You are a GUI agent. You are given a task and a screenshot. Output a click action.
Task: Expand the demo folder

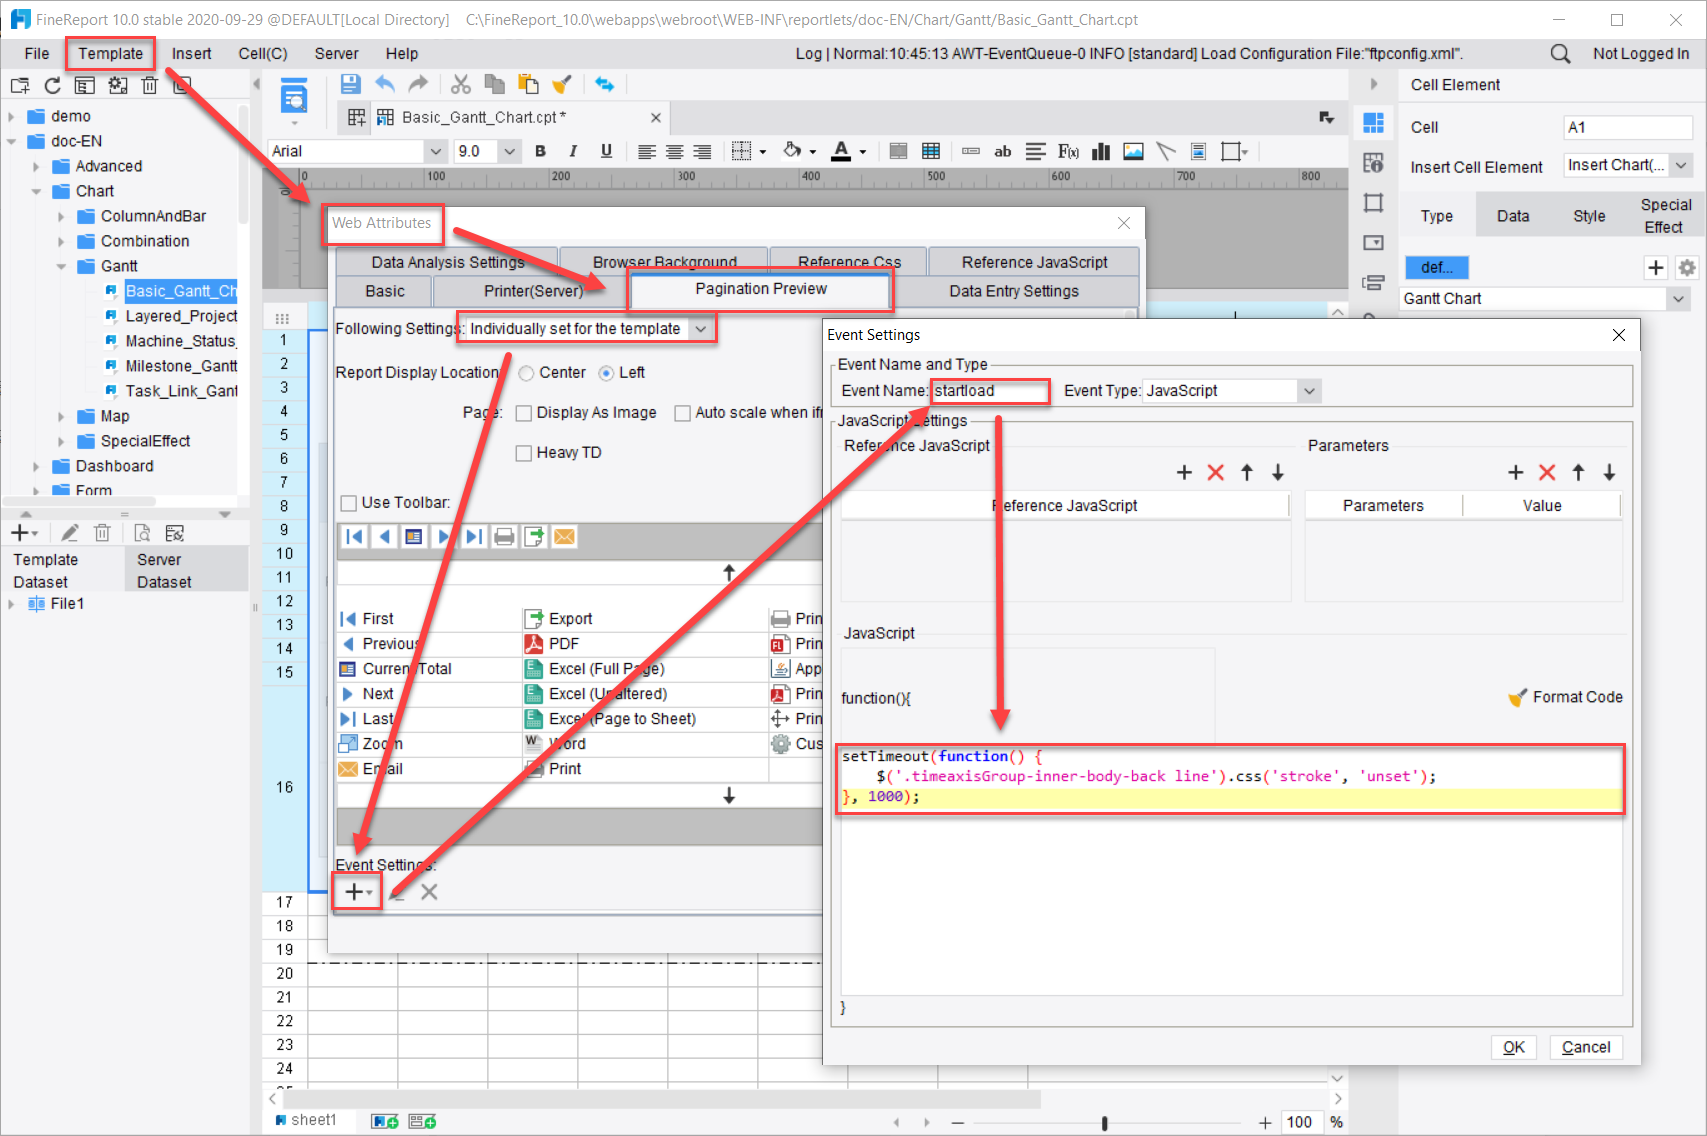point(11,116)
